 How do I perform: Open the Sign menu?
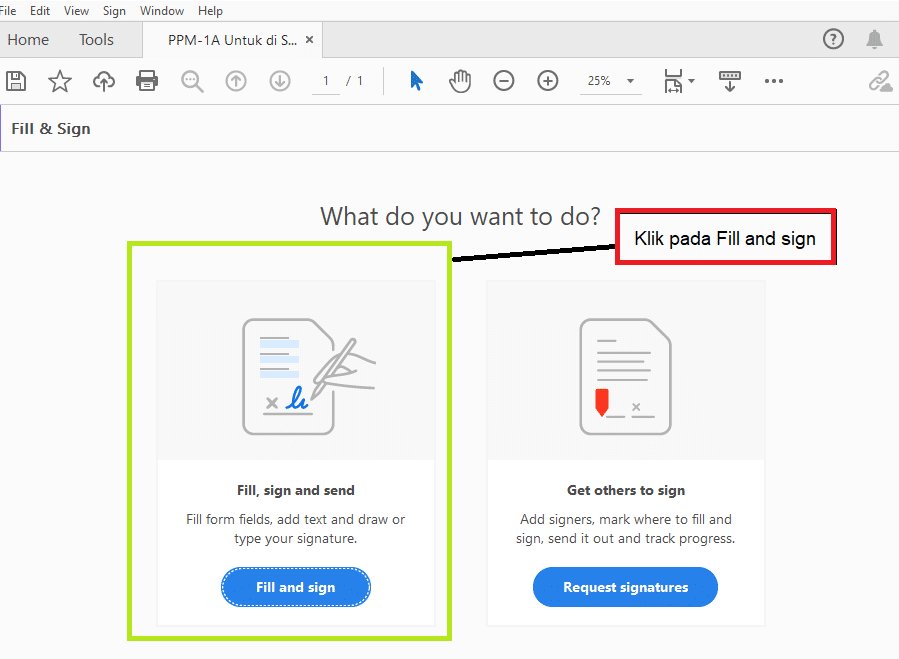tap(113, 11)
